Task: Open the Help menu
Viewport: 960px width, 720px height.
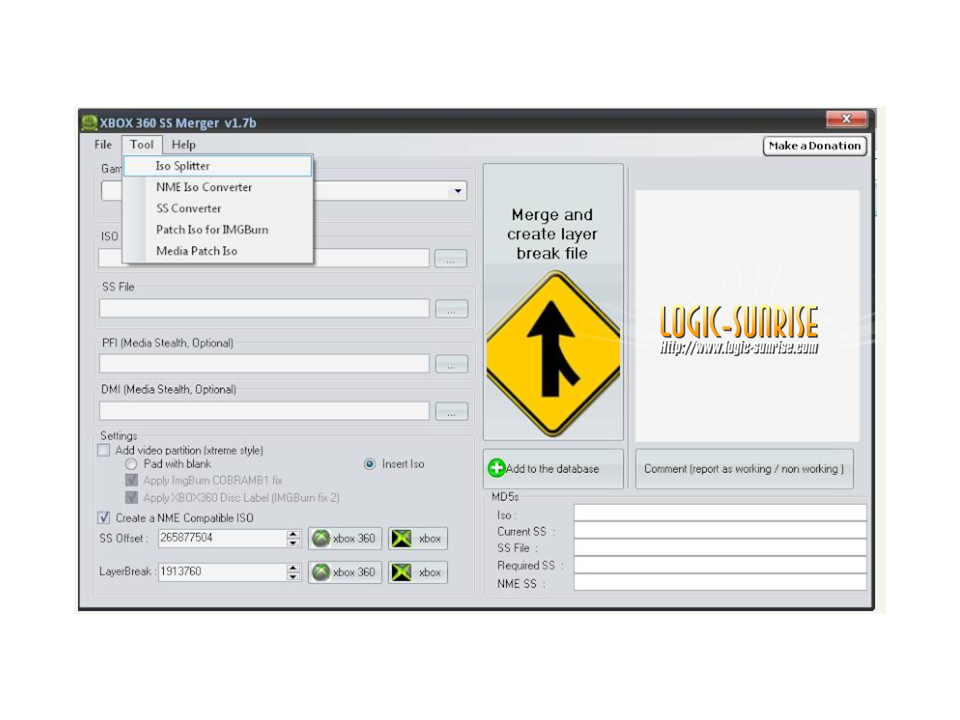Action: click(x=183, y=145)
